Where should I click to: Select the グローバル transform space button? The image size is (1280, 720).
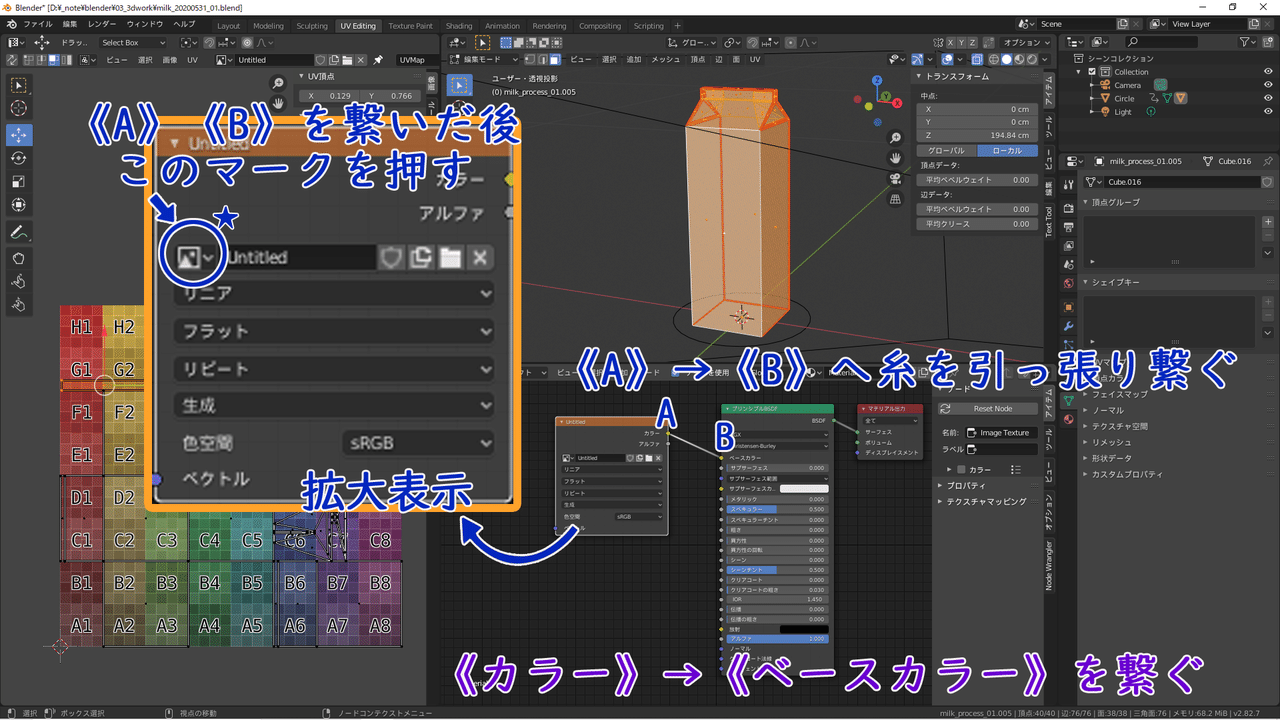point(946,151)
